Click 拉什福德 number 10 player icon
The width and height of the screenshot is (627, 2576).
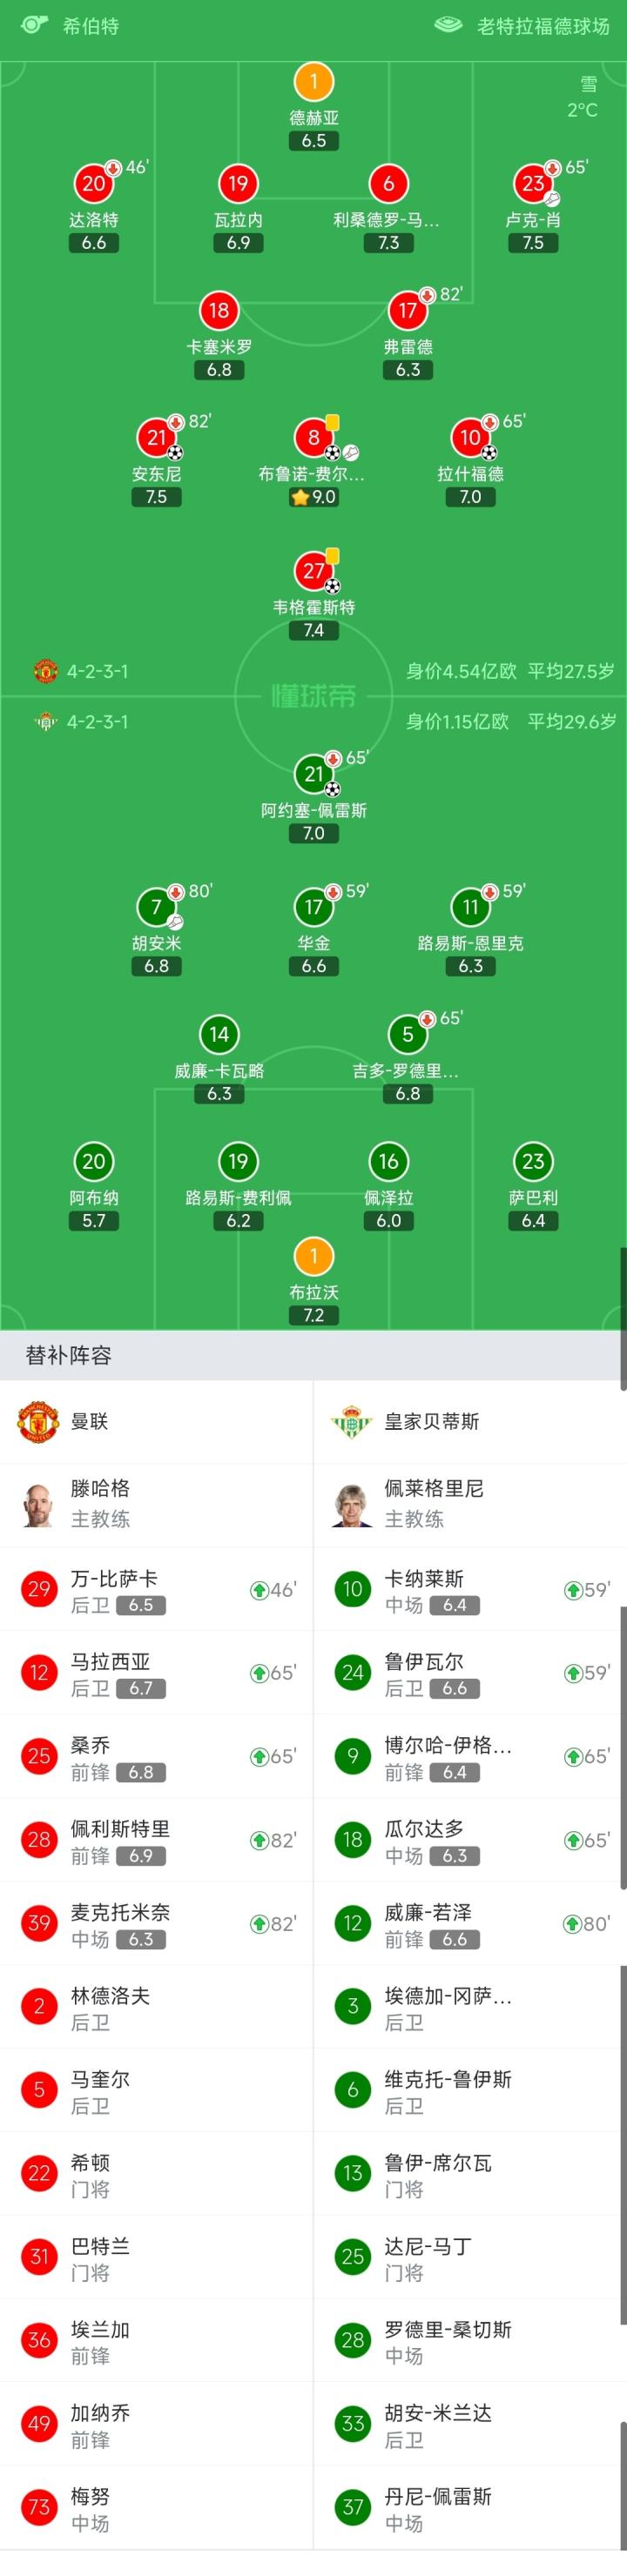tap(470, 437)
